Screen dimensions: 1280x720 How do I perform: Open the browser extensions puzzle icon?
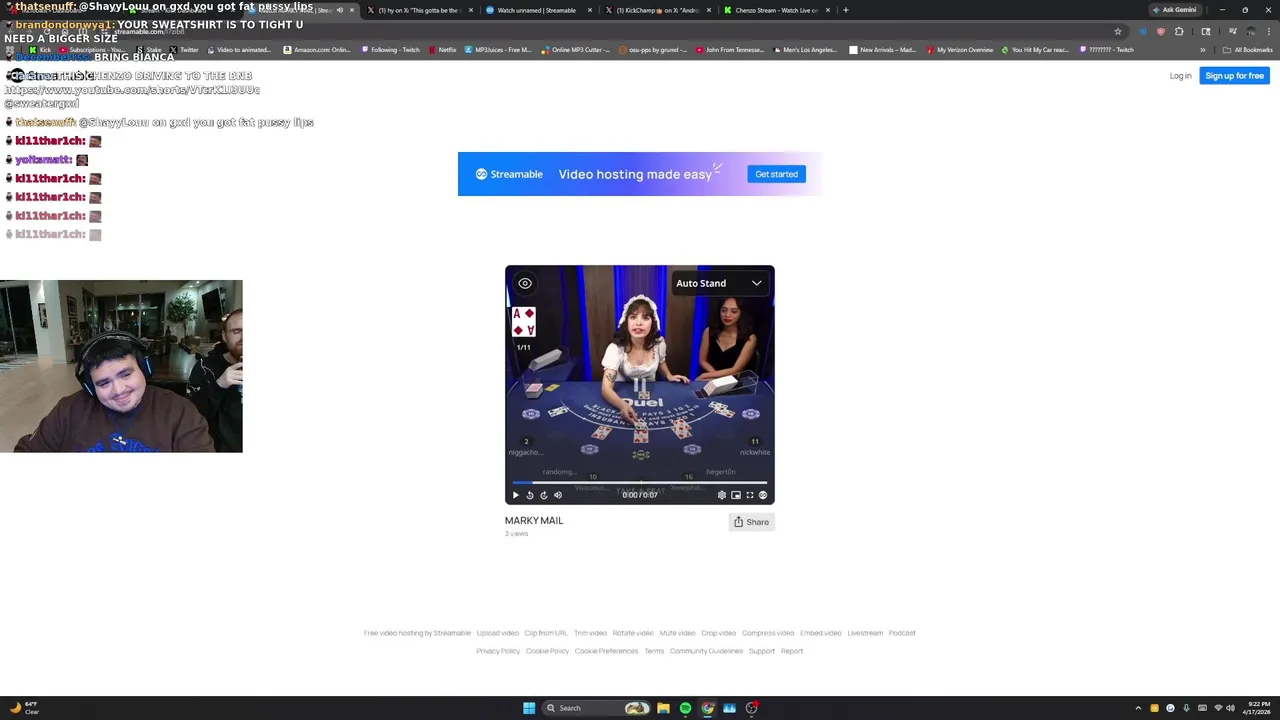(x=1179, y=31)
